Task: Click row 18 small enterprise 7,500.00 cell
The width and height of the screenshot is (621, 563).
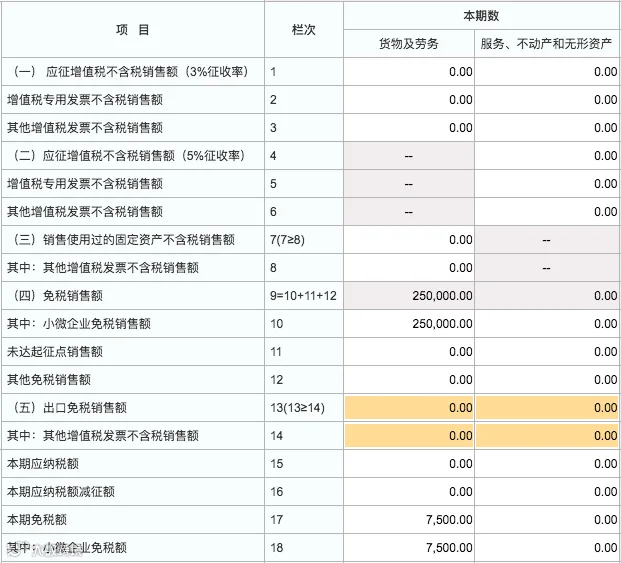Action: (x=409, y=548)
